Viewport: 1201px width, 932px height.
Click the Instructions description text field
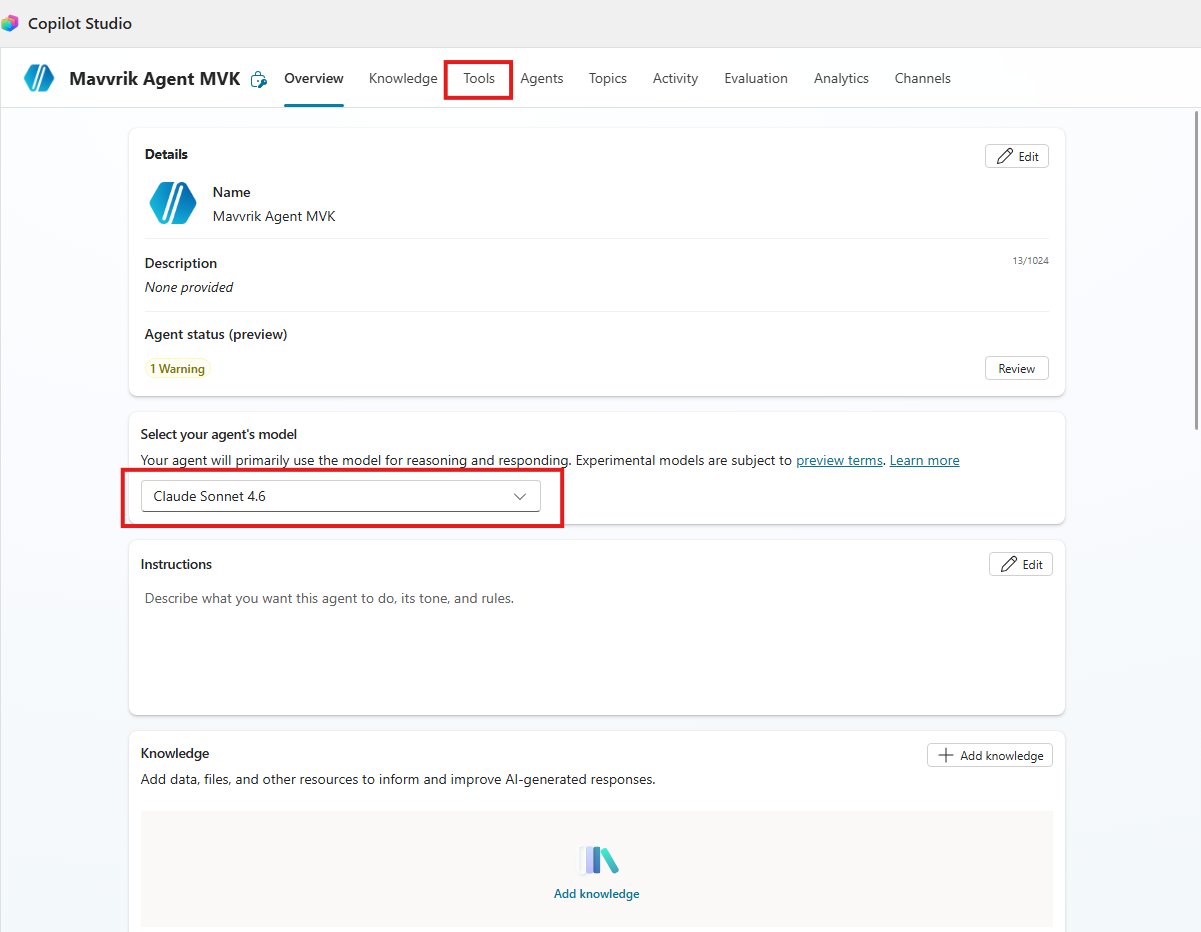pos(597,640)
